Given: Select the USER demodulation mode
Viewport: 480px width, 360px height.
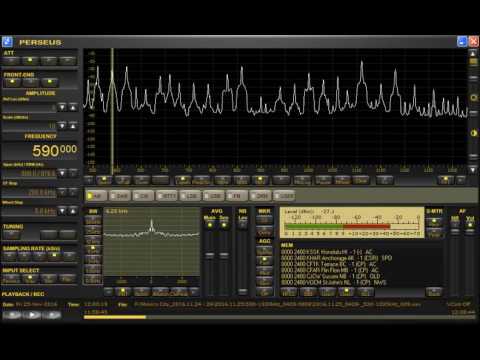Looking at the screenshot, I should click(284, 196).
